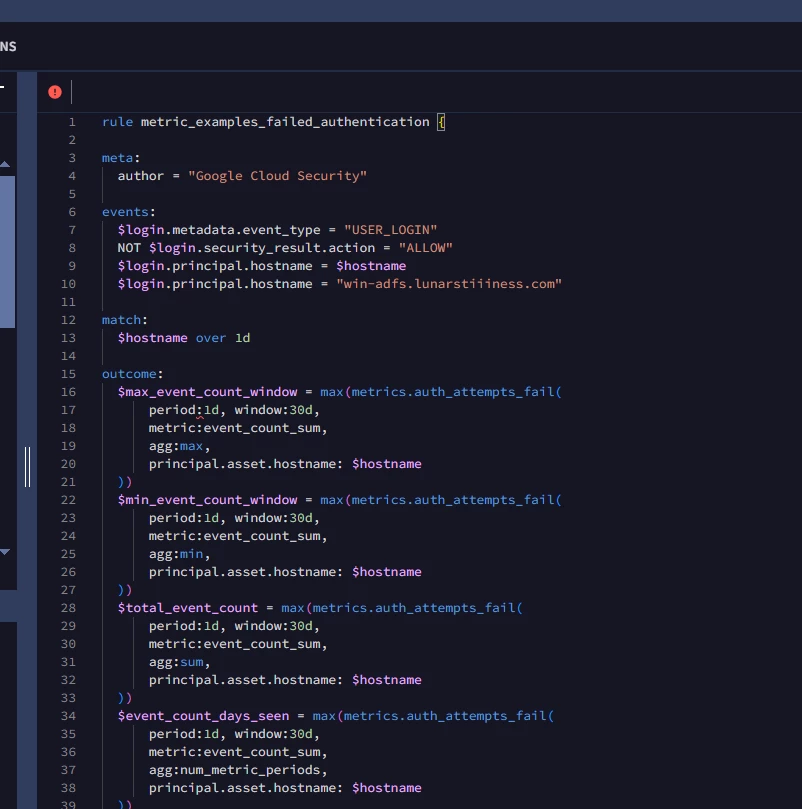The image size is (802, 809).
Task: Click the "ALLOW" string on line 8
Action: [425, 248]
